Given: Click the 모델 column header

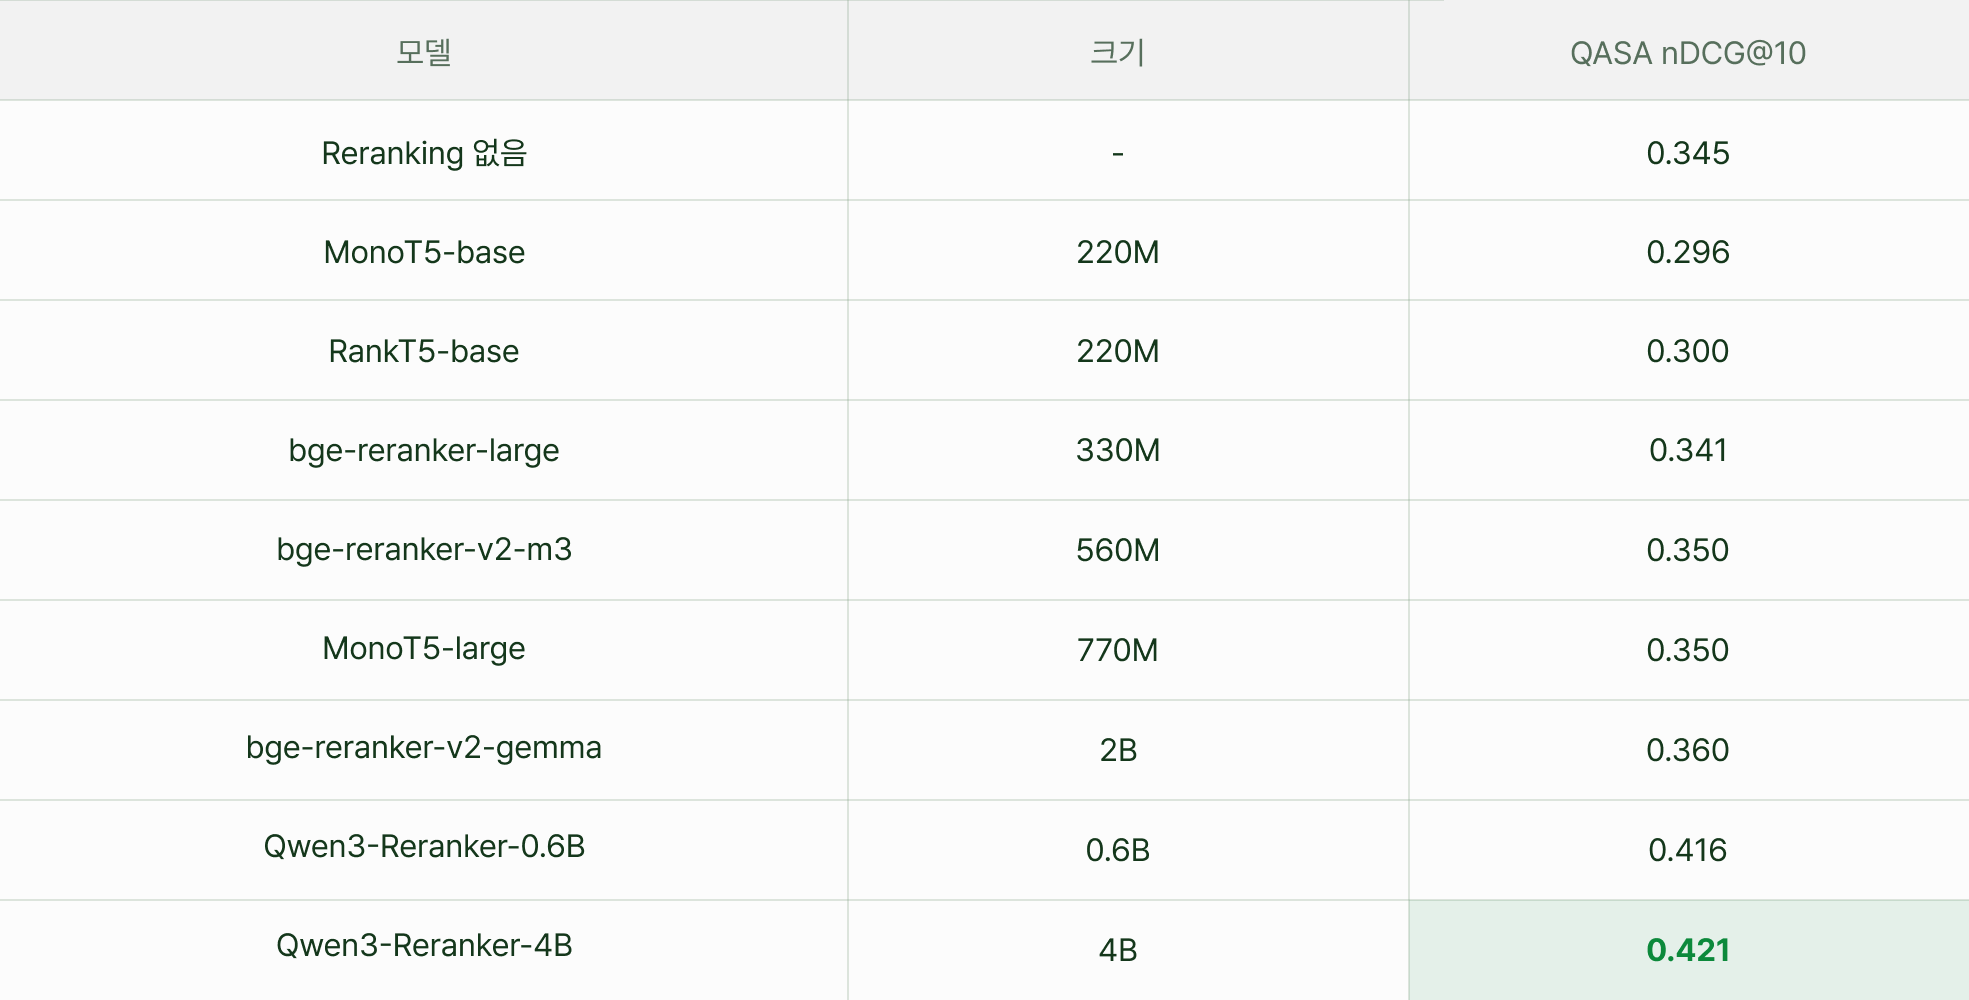Looking at the screenshot, I should tap(424, 51).
